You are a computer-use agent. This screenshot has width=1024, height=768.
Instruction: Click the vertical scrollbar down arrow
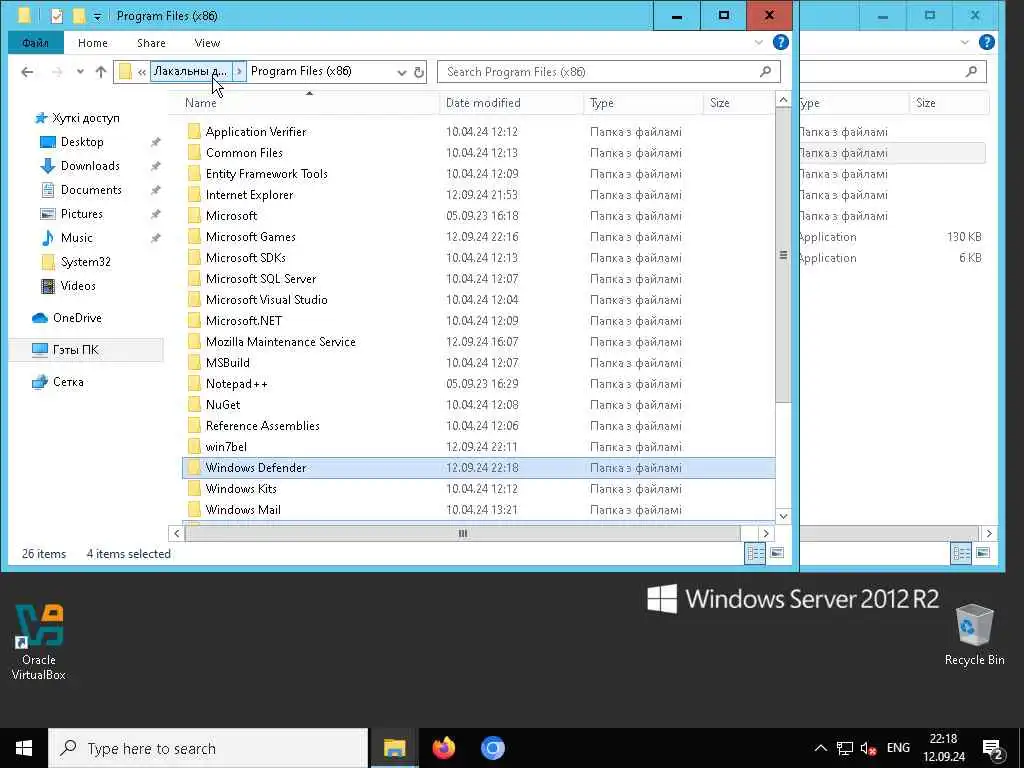point(783,516)
